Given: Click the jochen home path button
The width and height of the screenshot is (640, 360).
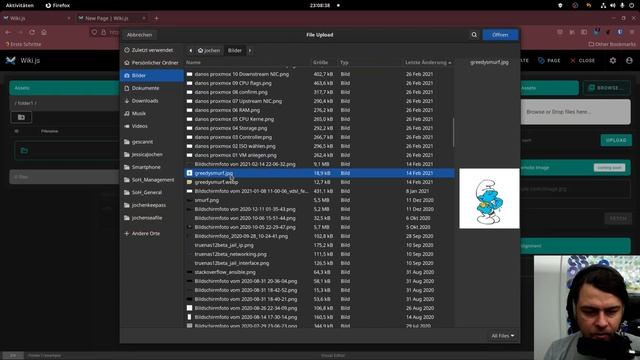Looking at the screenshot, I should (x=209, y=50).
